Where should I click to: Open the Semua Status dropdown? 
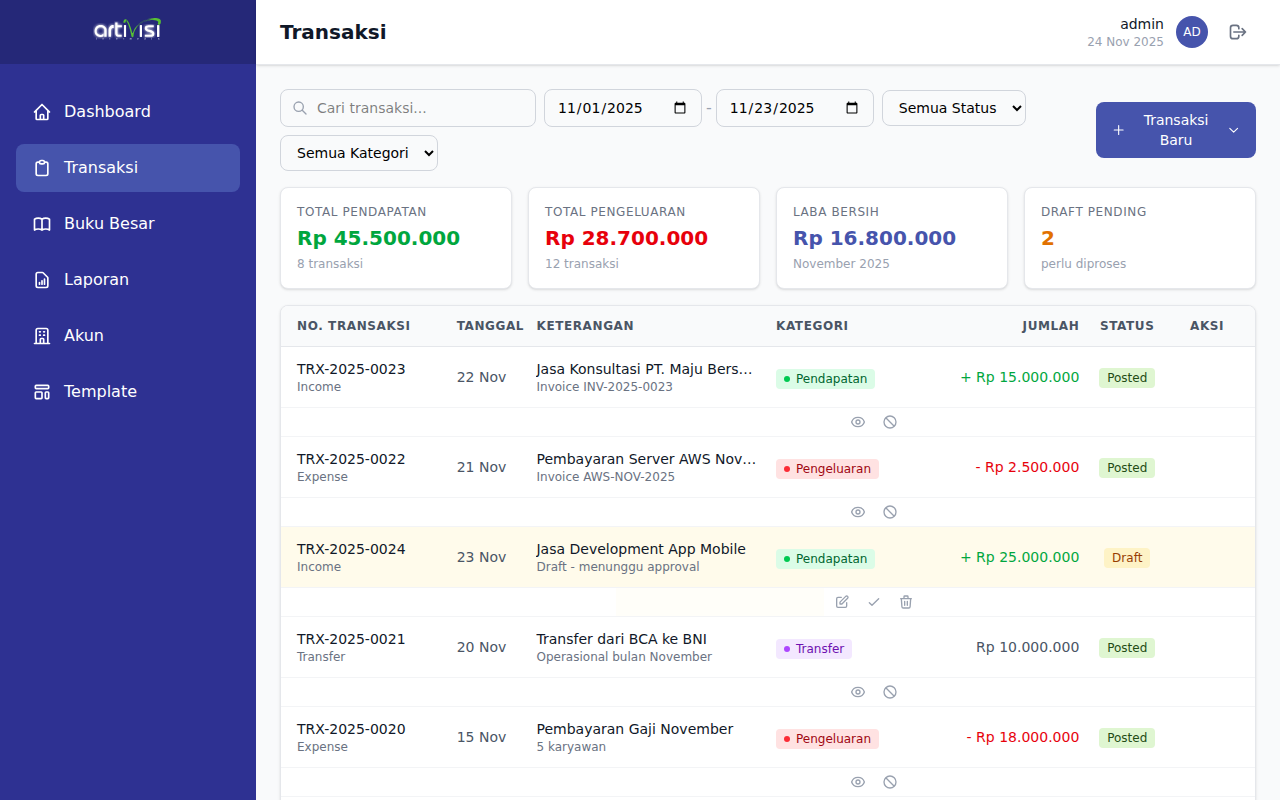click(x=953, y=107)
